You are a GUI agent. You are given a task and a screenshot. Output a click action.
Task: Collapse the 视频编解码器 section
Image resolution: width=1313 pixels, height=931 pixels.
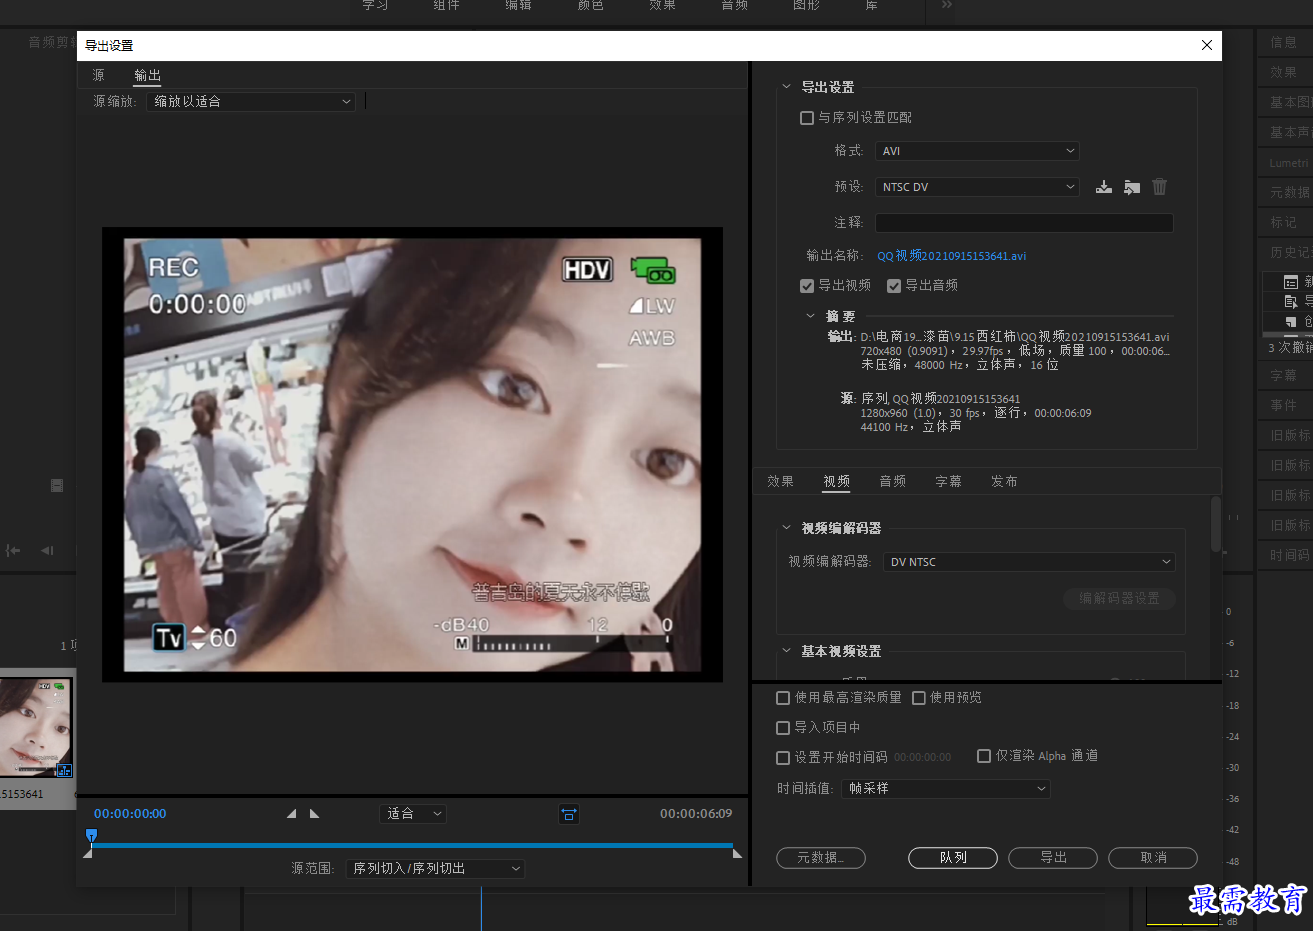(x=786, y=528)
